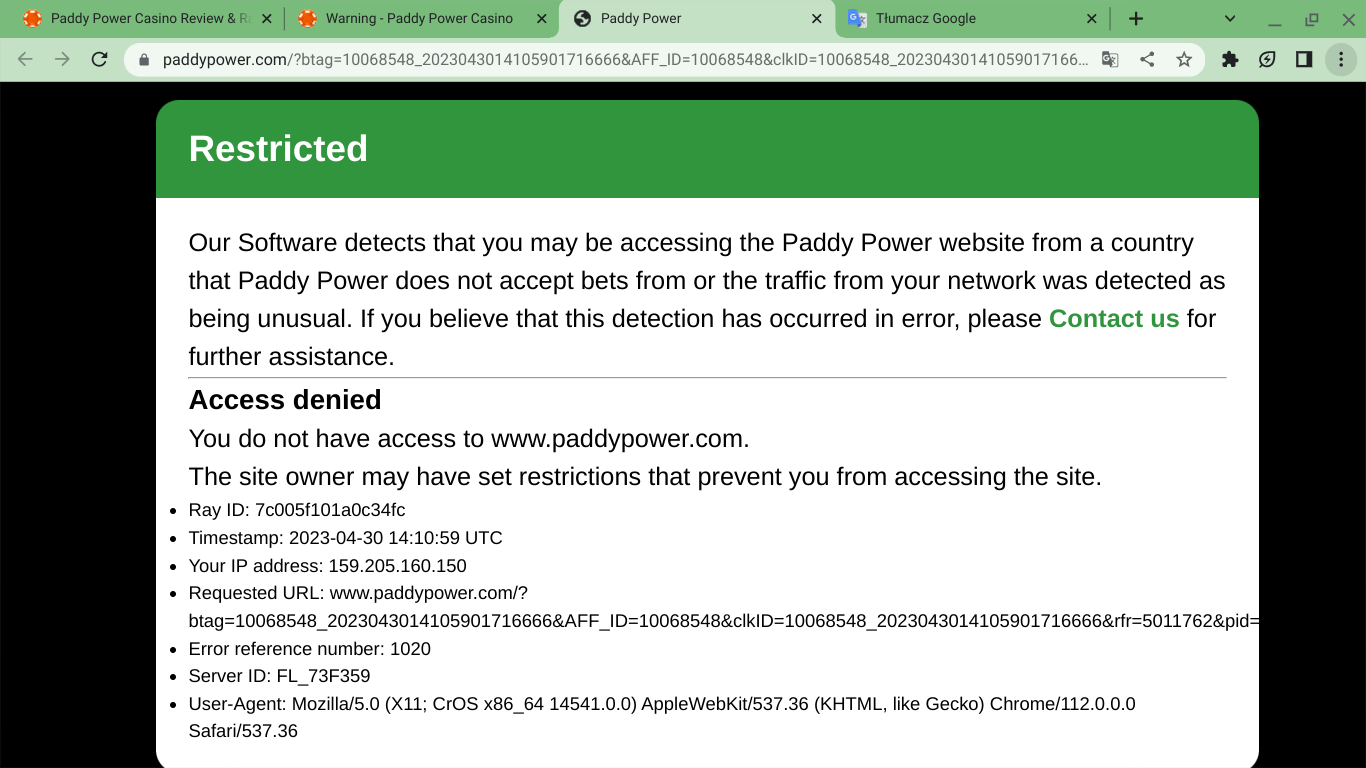The width and height of the screenshot is (1366, 768).
Task: Click the Contact us link
Action: (x=1114, y=319)
